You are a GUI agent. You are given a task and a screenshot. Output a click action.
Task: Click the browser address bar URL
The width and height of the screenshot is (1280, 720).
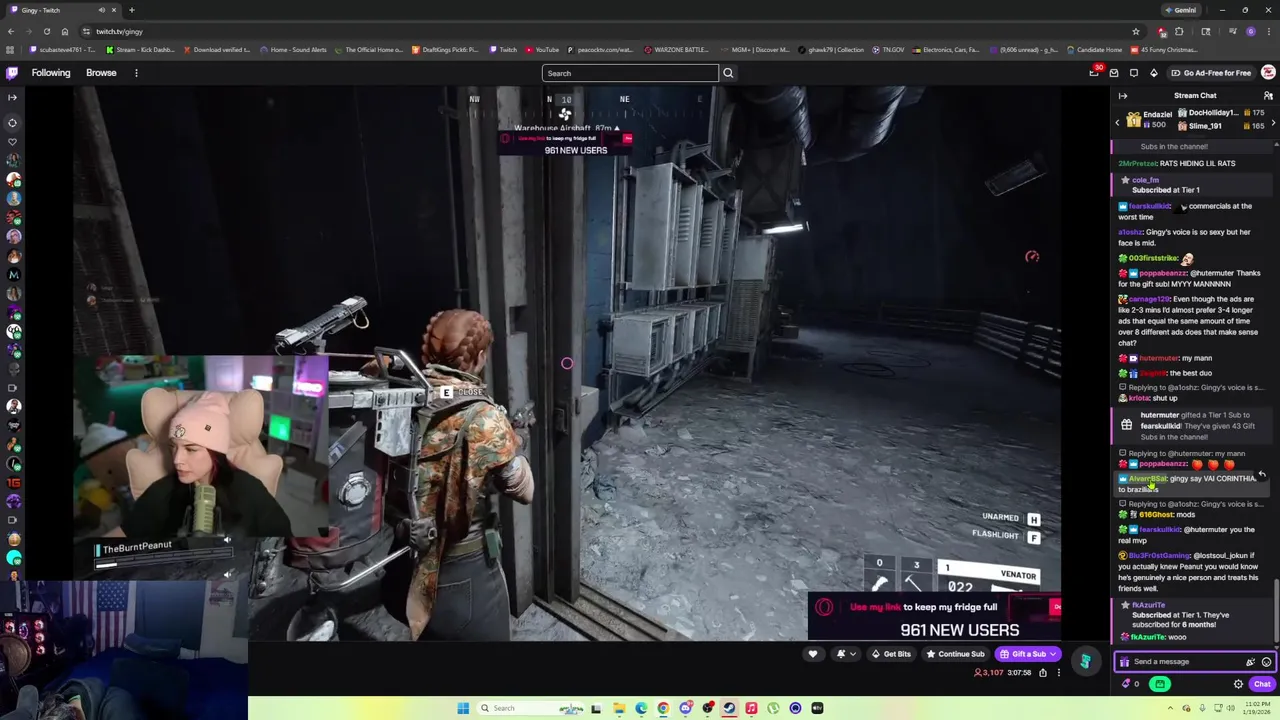coord(119,32)
